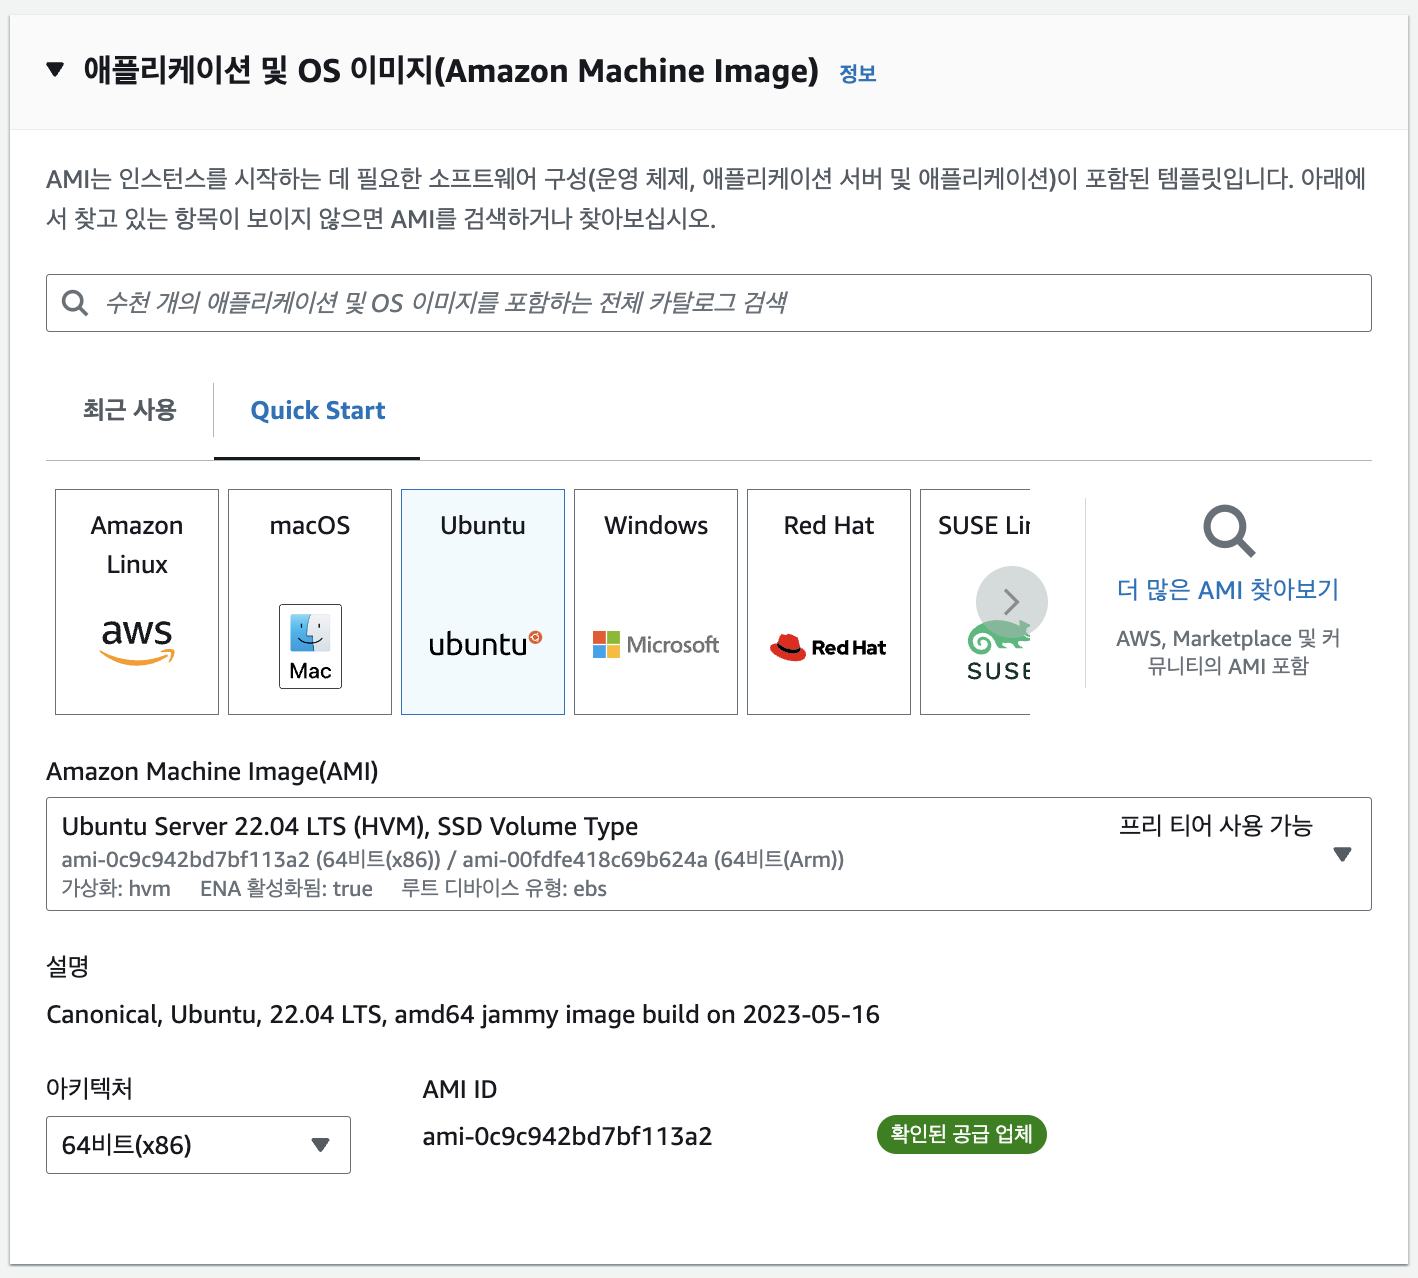Click the section title 애플리케이션 및 OS 이미지
1418x1278 pixels.
click(451, 71)
